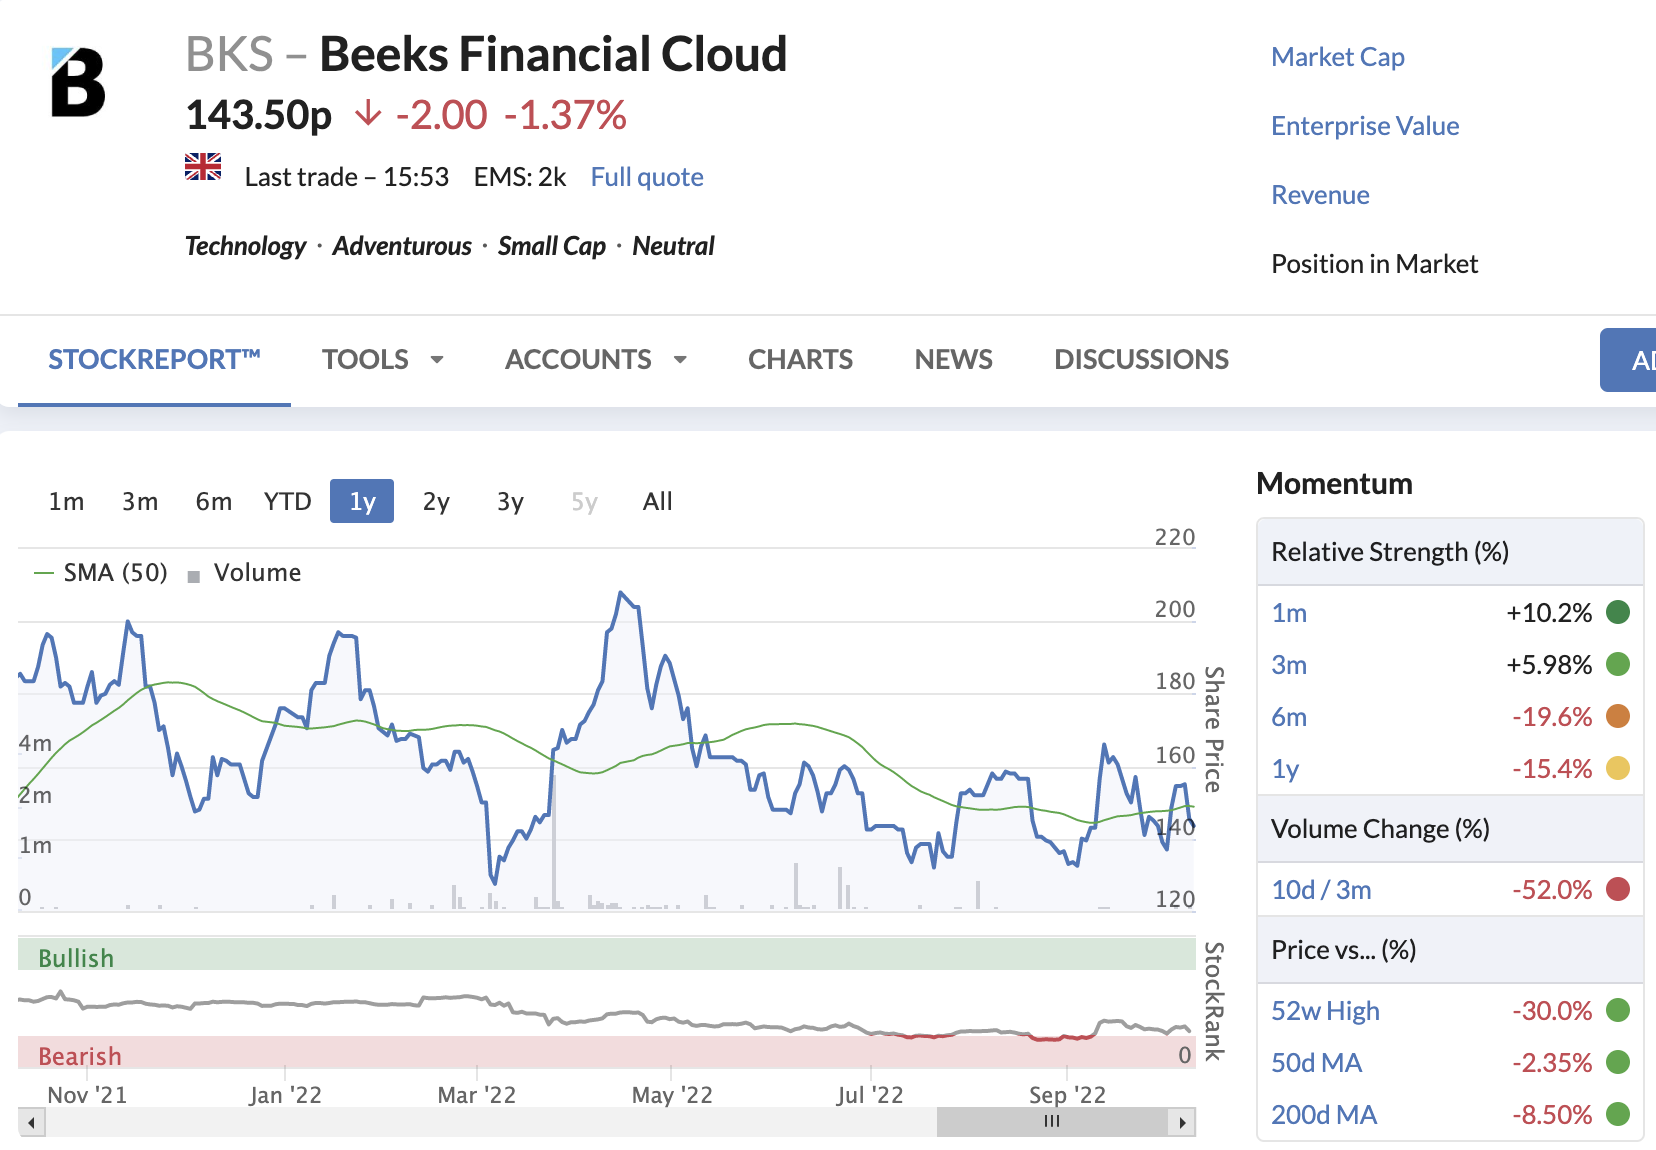Select the 3m chart range
1656x1150 pixels.
coord(140,501)
